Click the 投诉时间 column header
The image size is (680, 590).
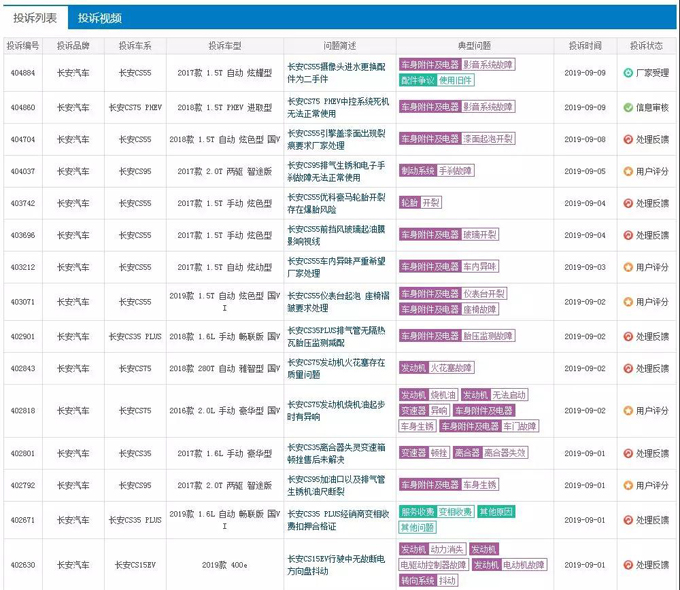pos(585,46)
